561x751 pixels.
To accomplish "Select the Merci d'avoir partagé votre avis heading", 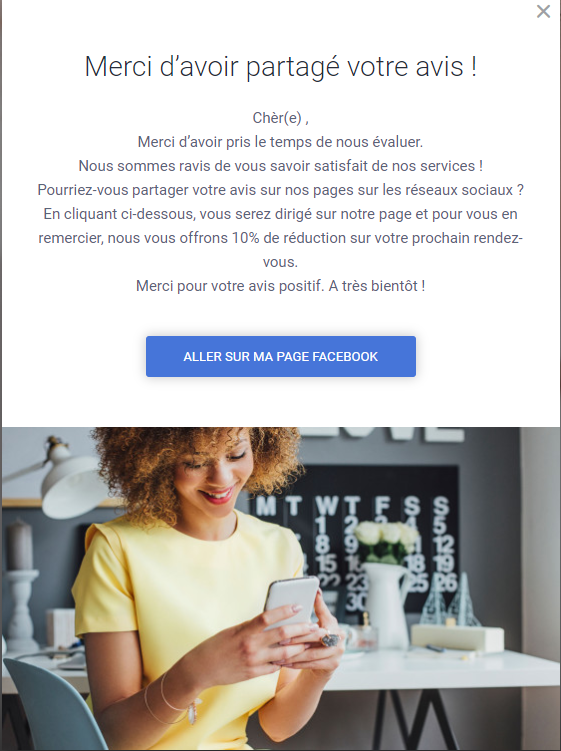I will point(281,67).
